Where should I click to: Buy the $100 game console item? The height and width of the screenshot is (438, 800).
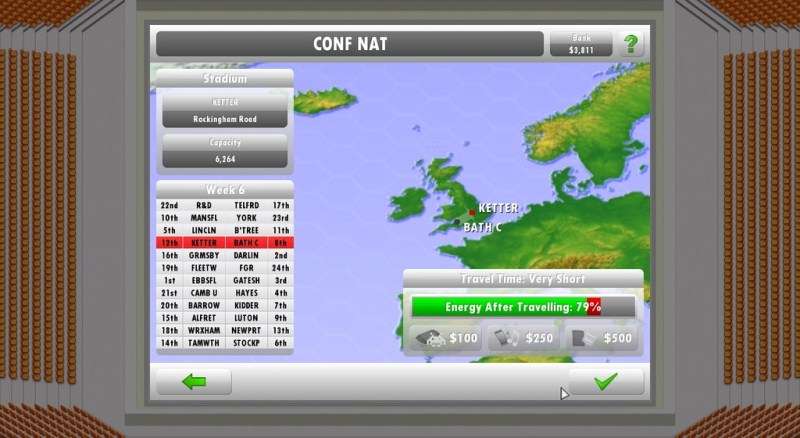(445, 338)
